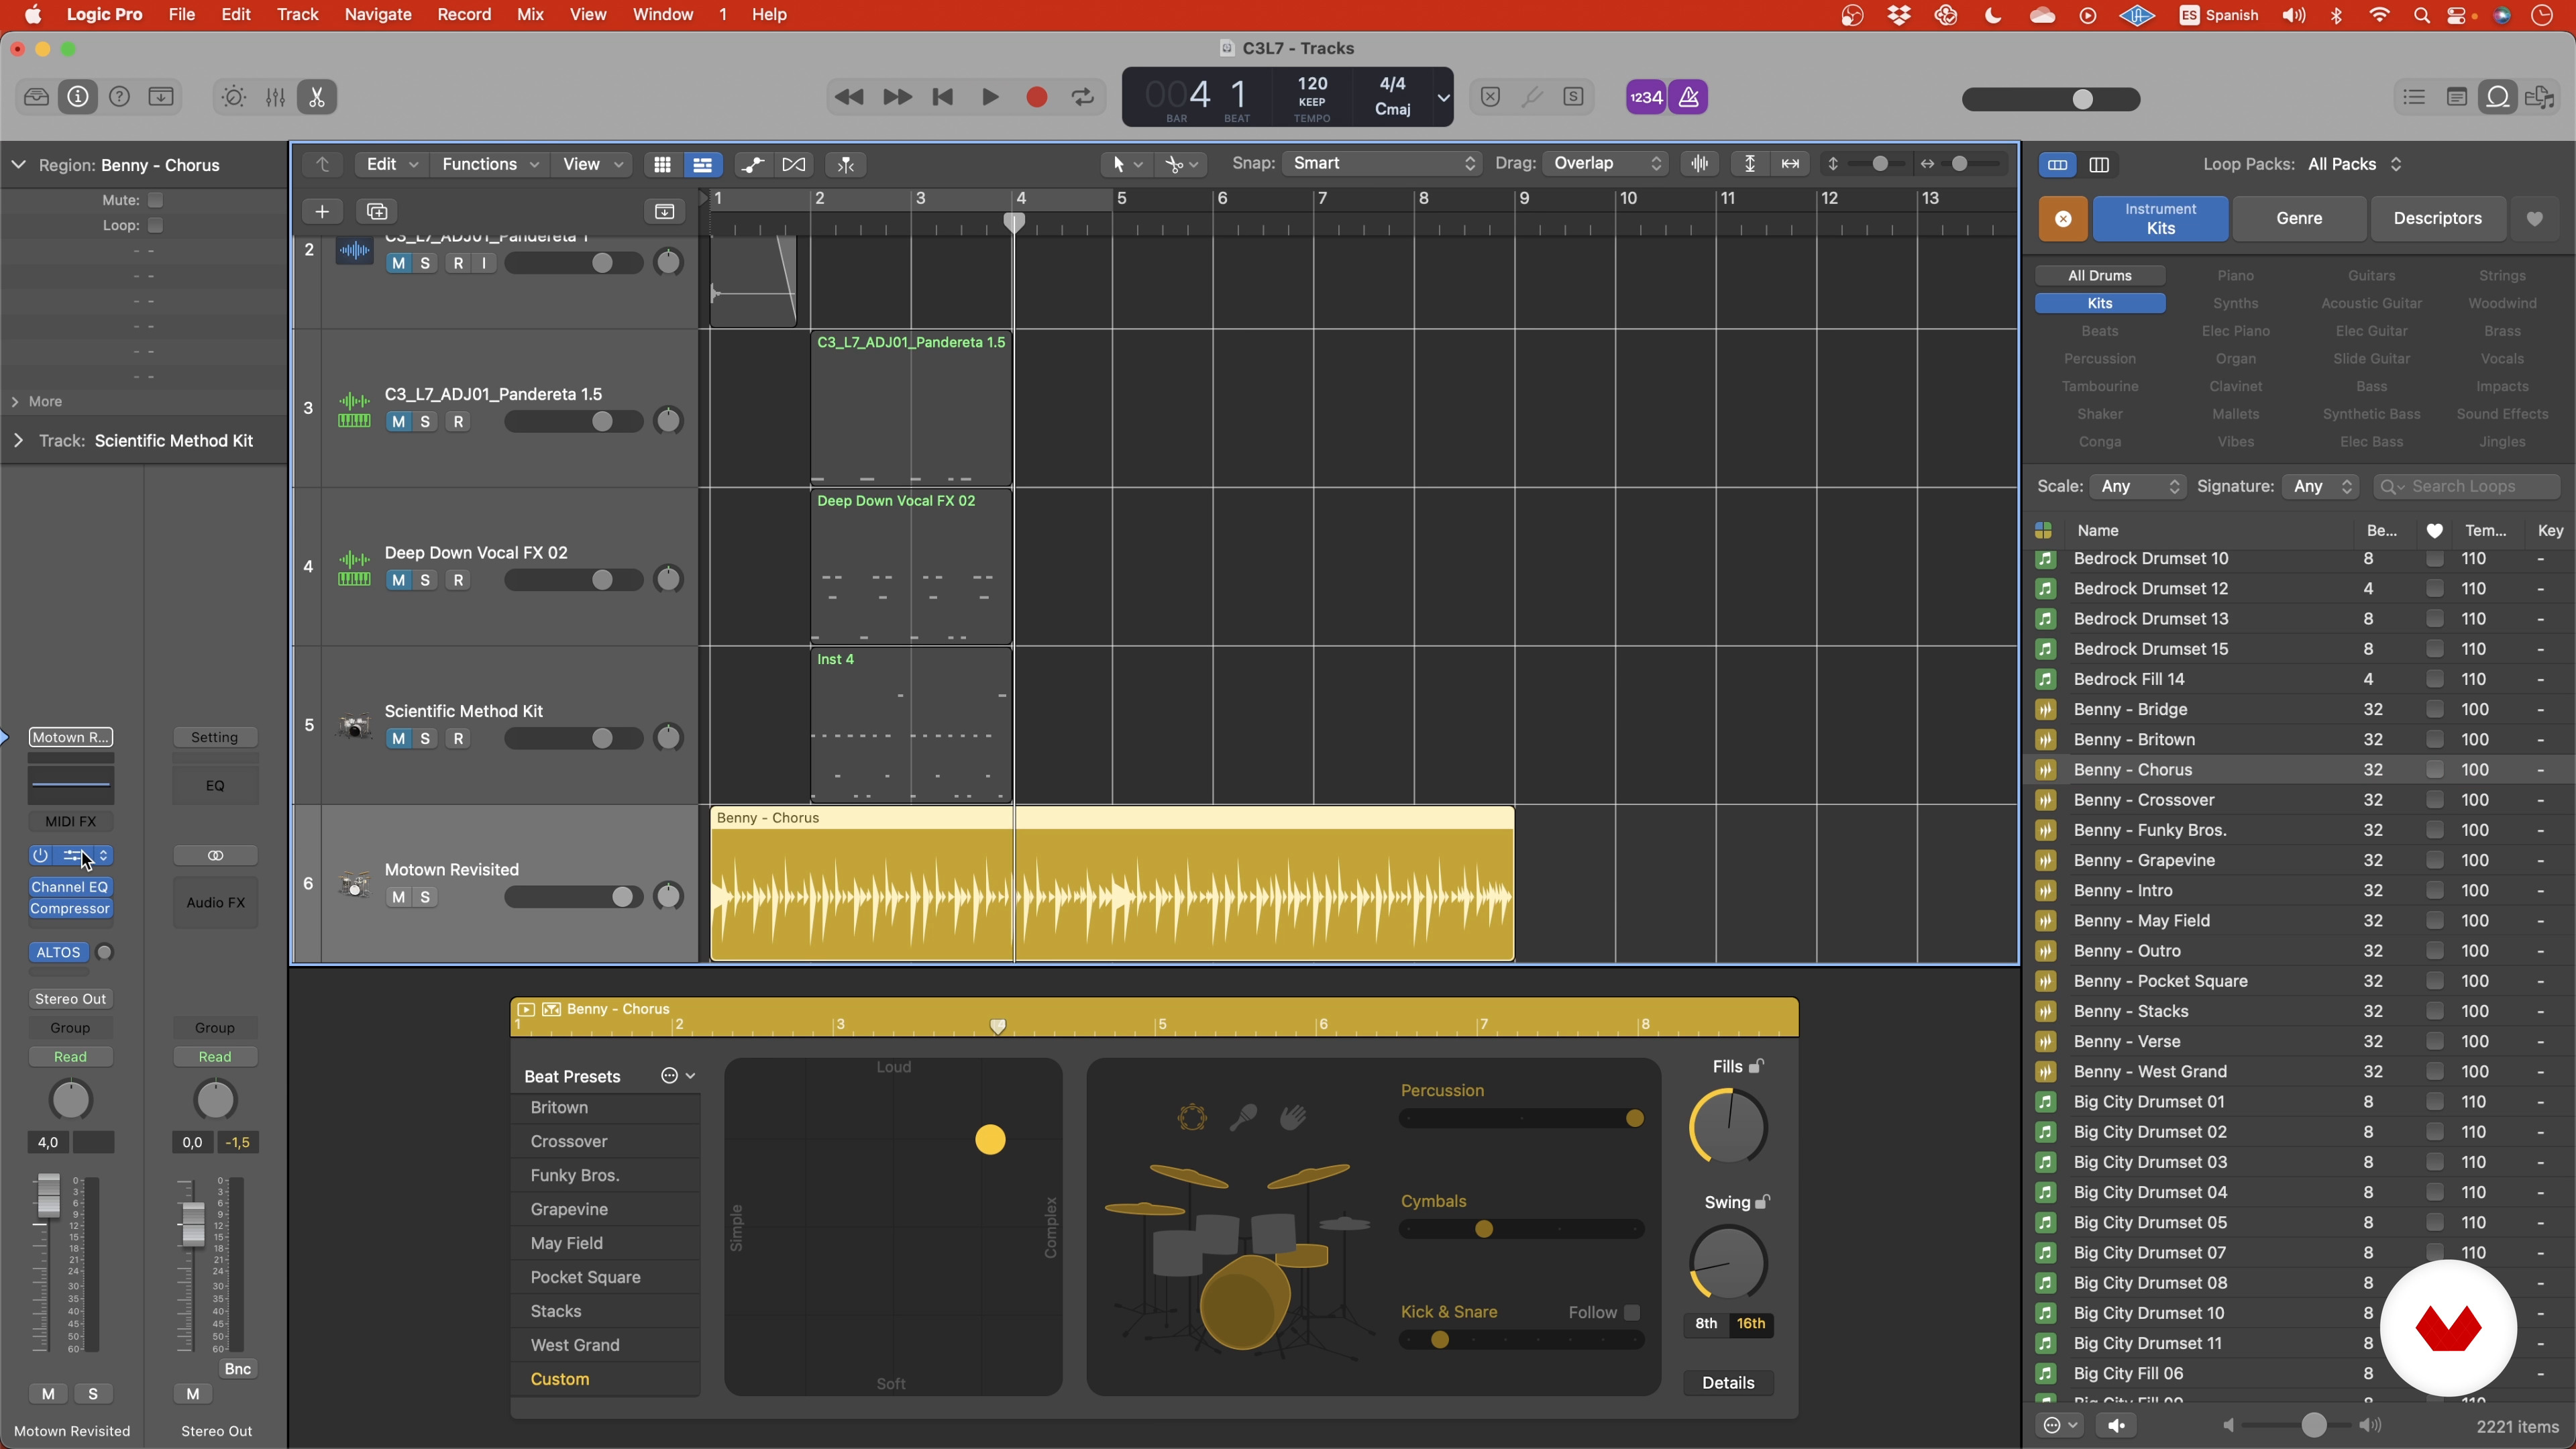This screenshot has height=1449, width=2576.
Task: Open Quick Help question mark icon
Action: pyautogui.click(x=119, y=97)
